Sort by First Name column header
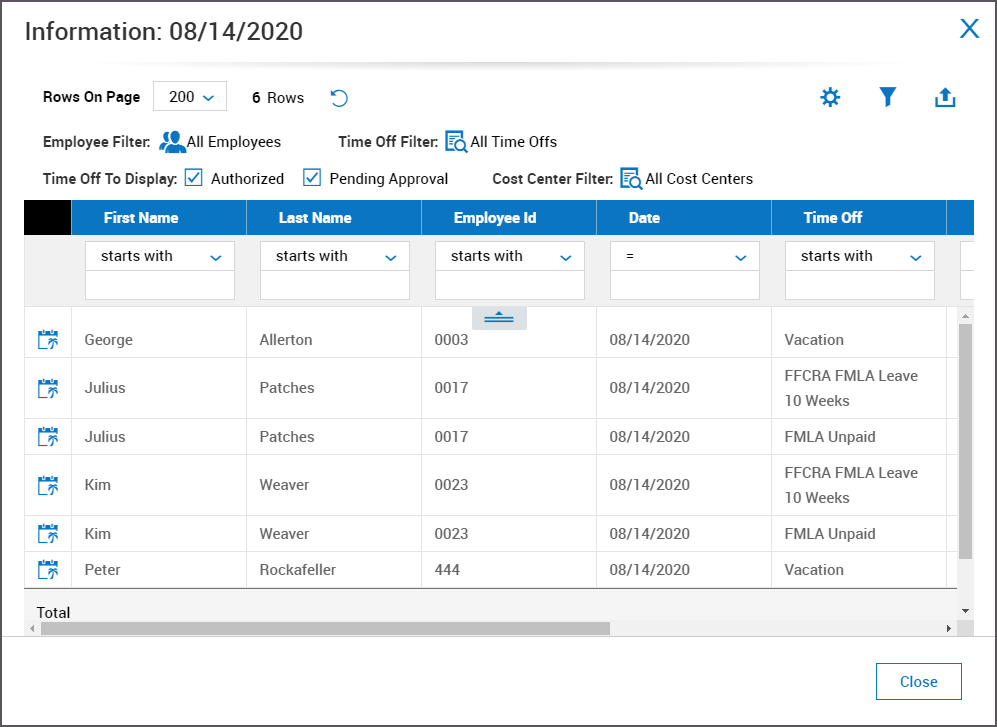Screen dimensions: 997x727 coord(159,218)
